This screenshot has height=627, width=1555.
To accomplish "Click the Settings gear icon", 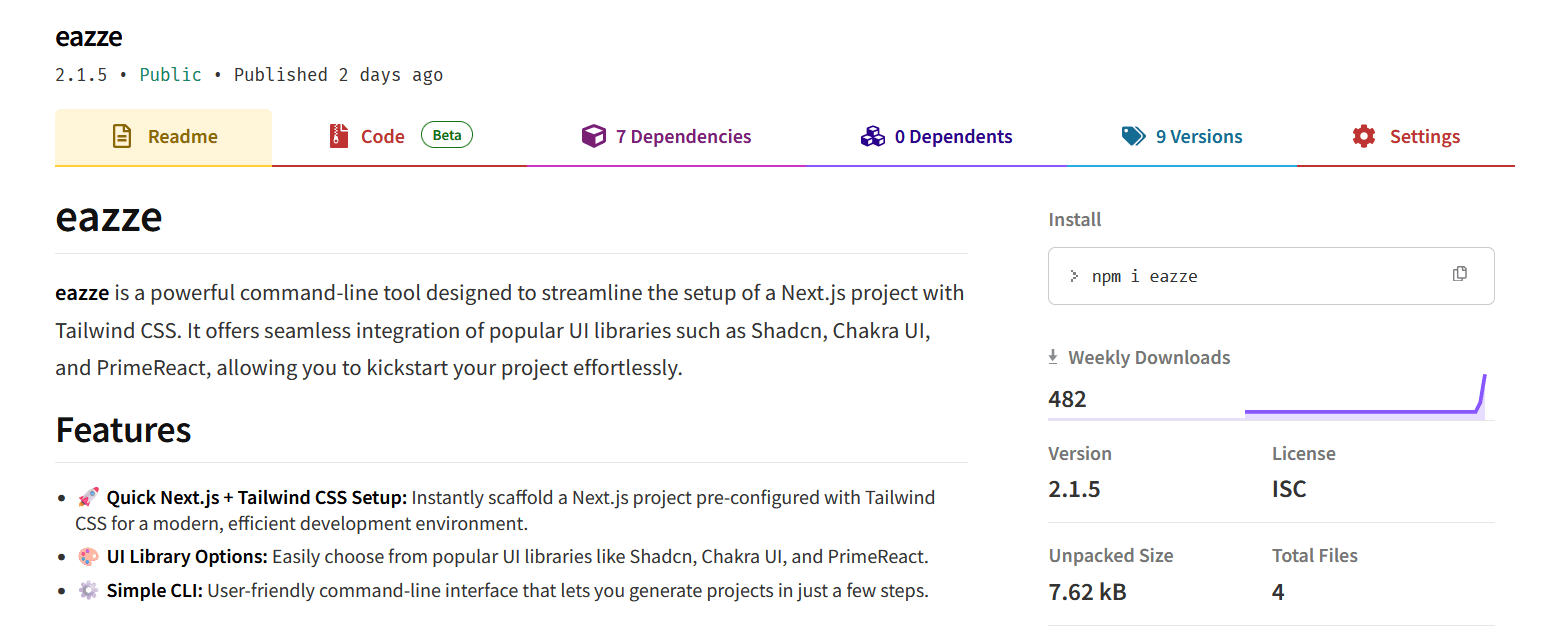I will pyautogui.click(x=1364, y=137).
